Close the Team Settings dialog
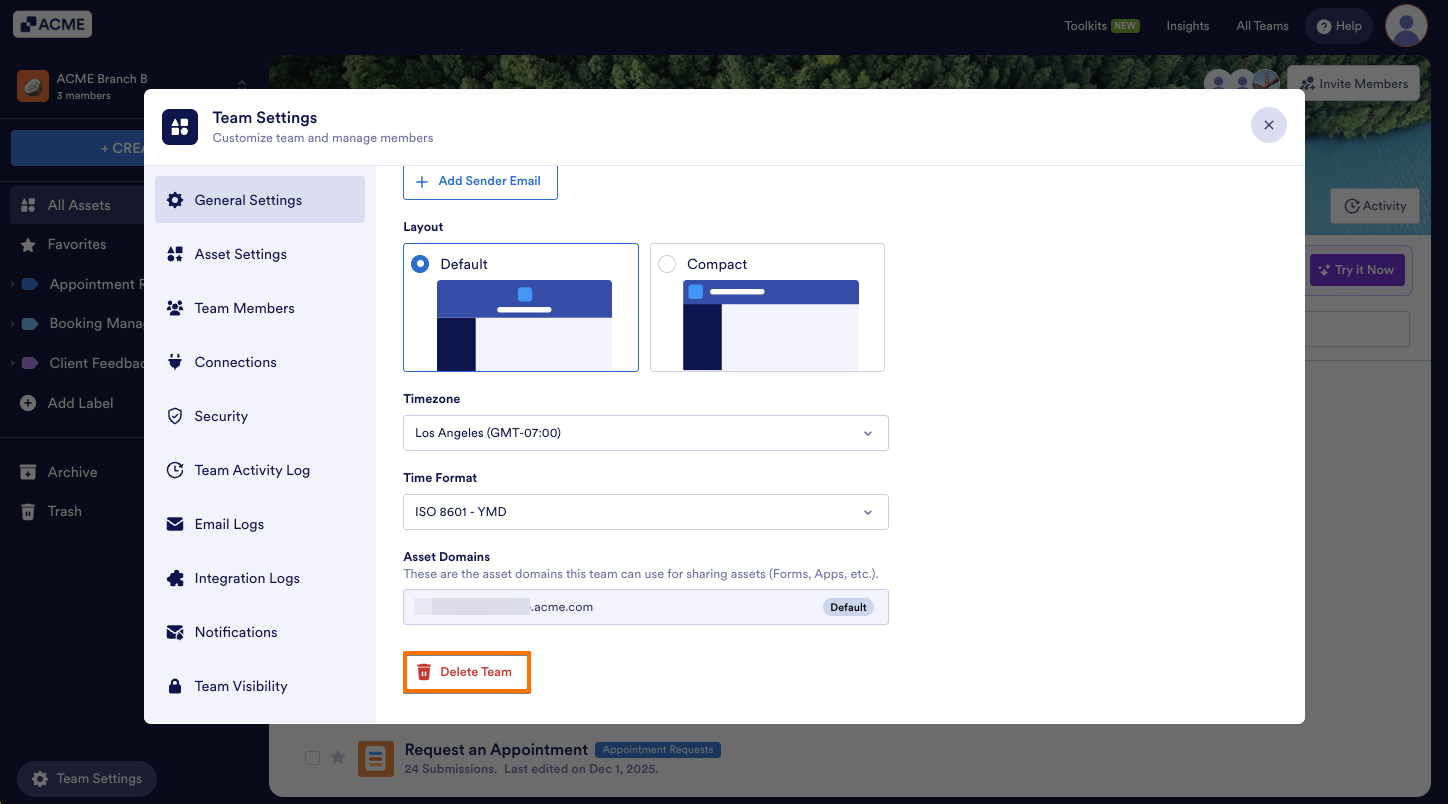Viewport: 1448px width, 804px height. click(1269, 125)
